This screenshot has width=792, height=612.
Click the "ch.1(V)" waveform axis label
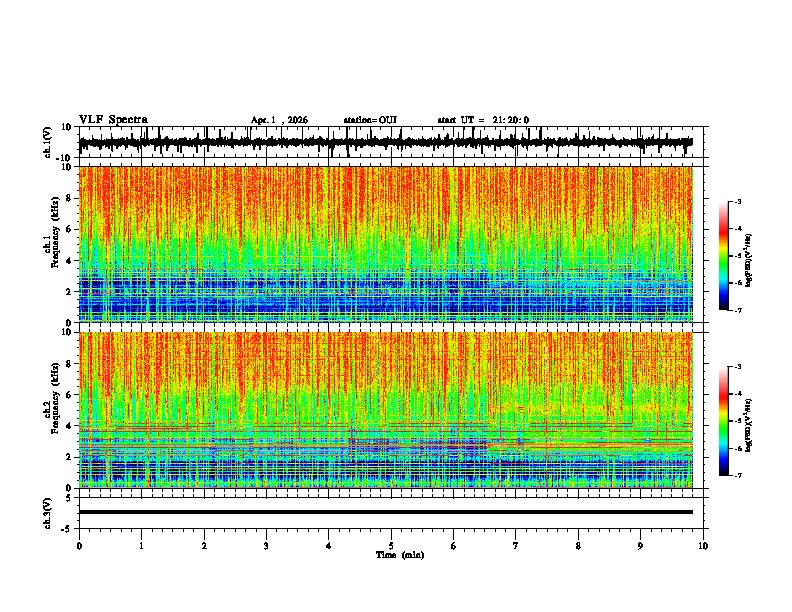[x=48, y=142]
